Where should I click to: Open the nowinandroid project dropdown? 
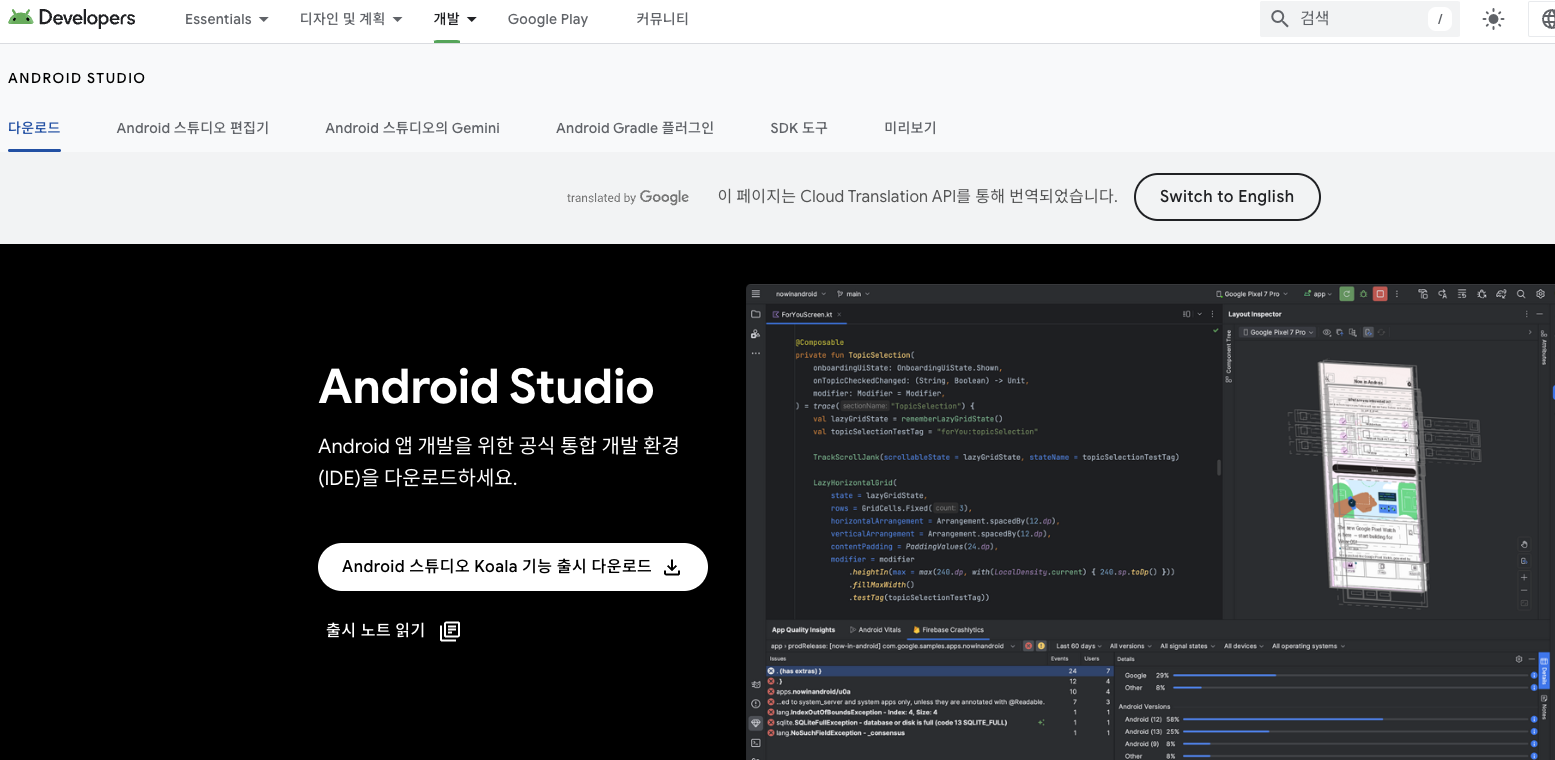point(801,294)
